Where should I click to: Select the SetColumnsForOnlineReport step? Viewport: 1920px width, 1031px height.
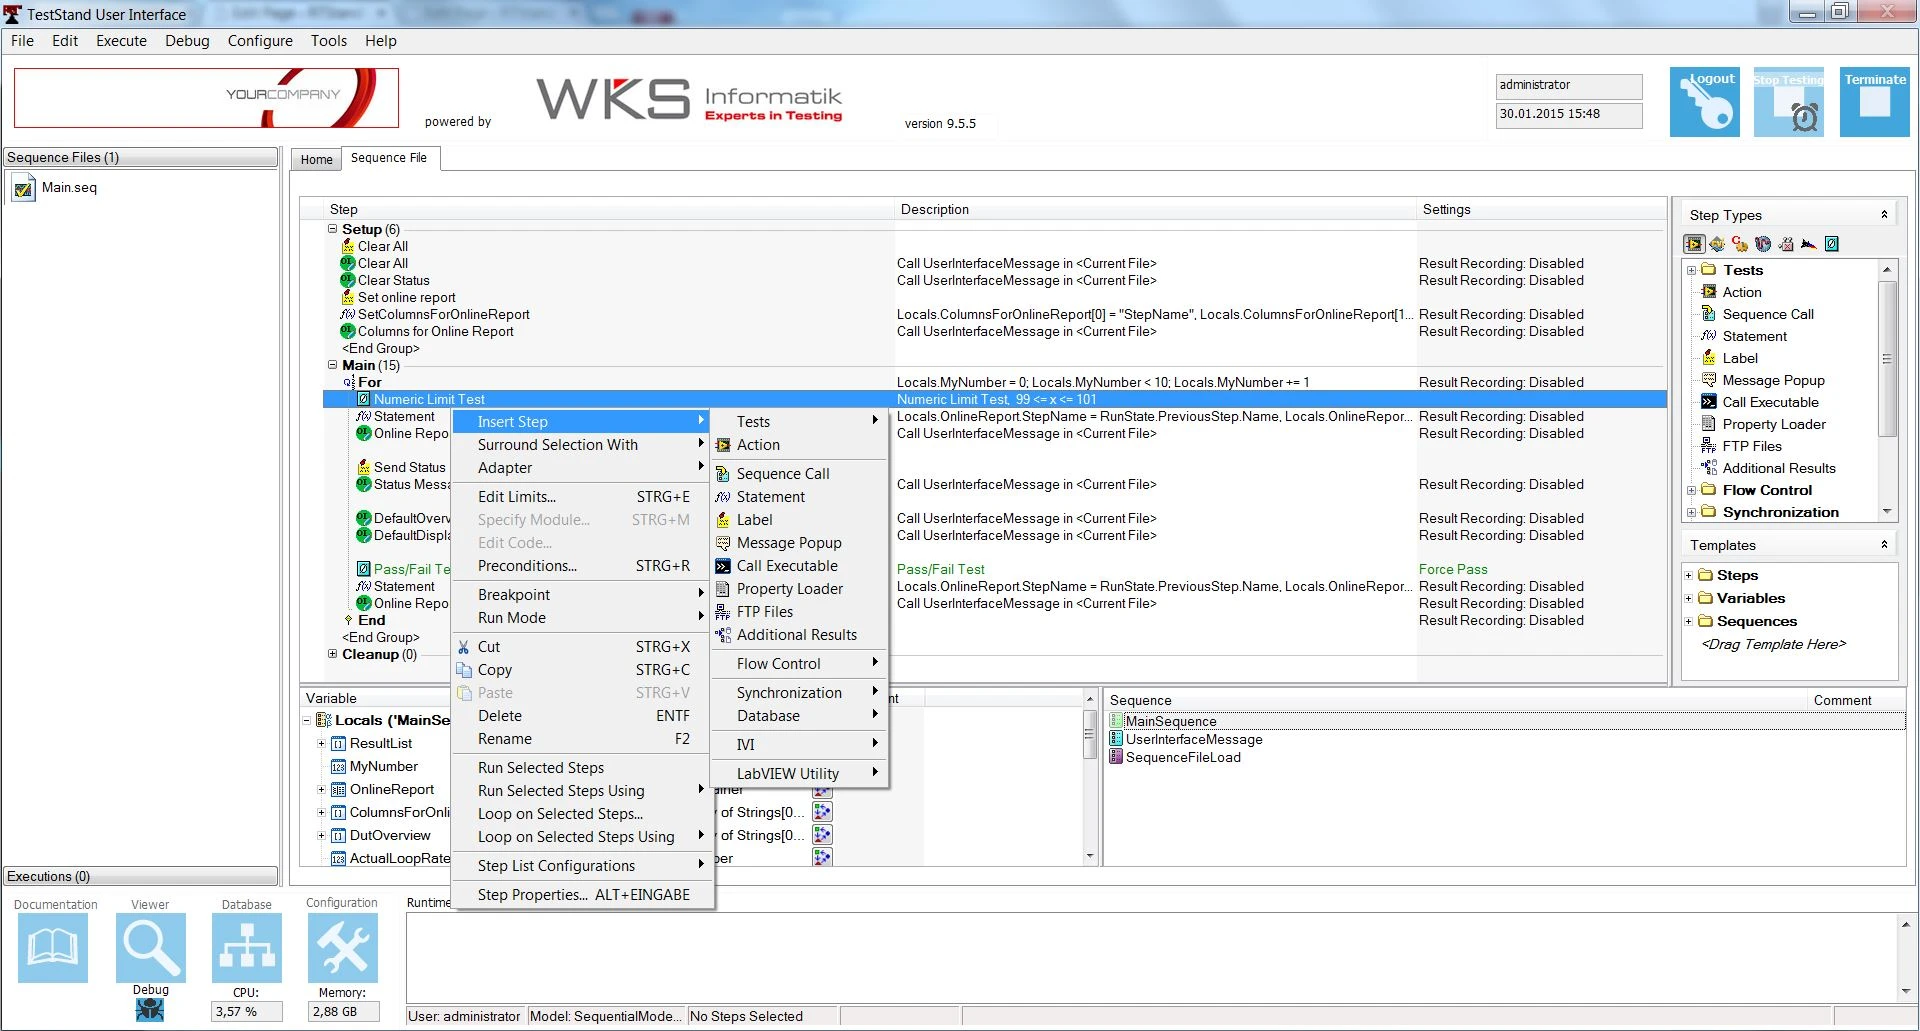tap(443, 315)
